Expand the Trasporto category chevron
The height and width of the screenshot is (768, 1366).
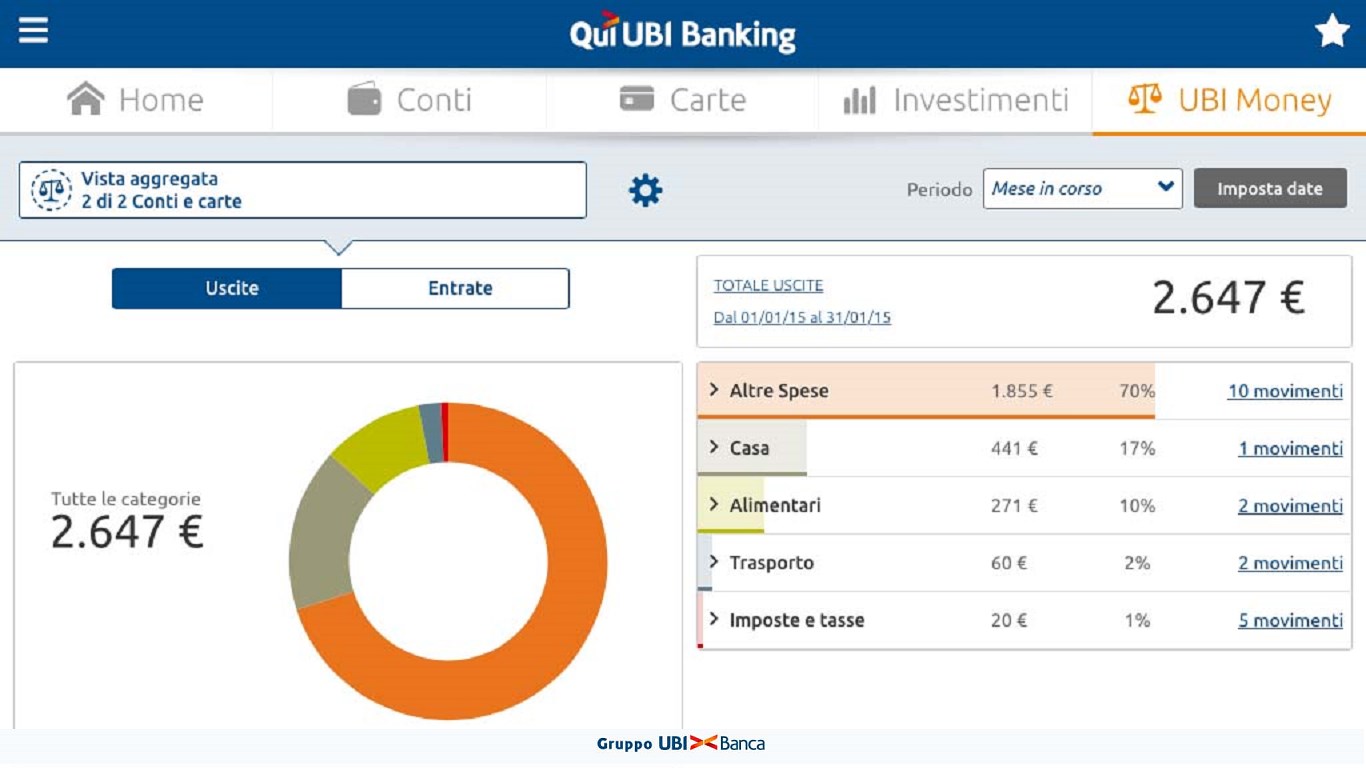[x=714, y=561]
